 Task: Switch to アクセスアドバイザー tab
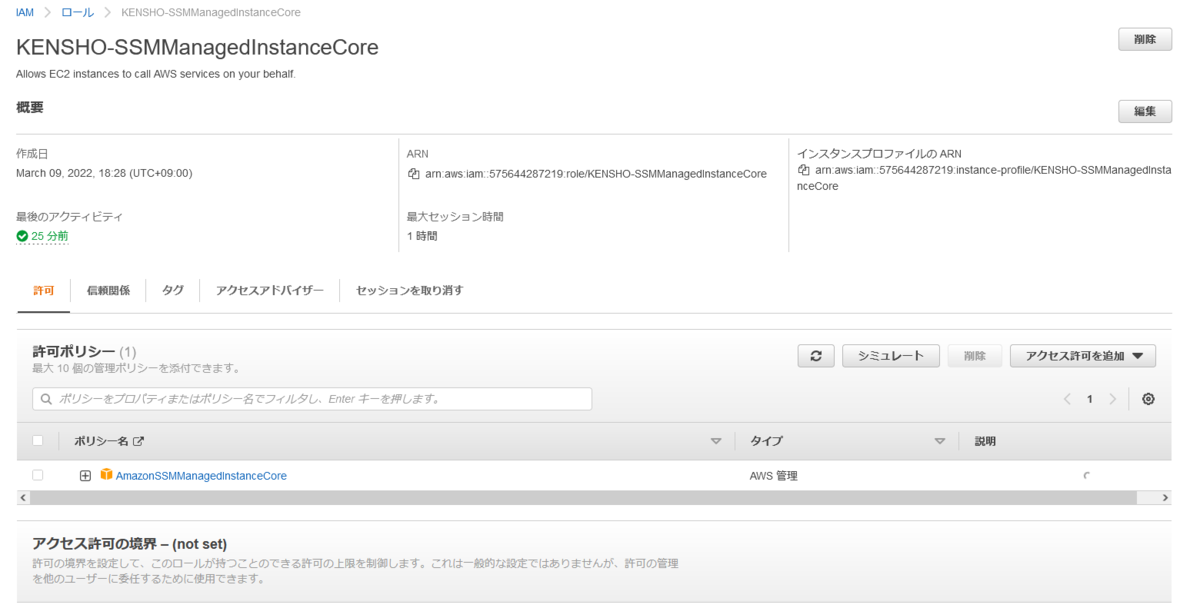[x=270, y=290]
